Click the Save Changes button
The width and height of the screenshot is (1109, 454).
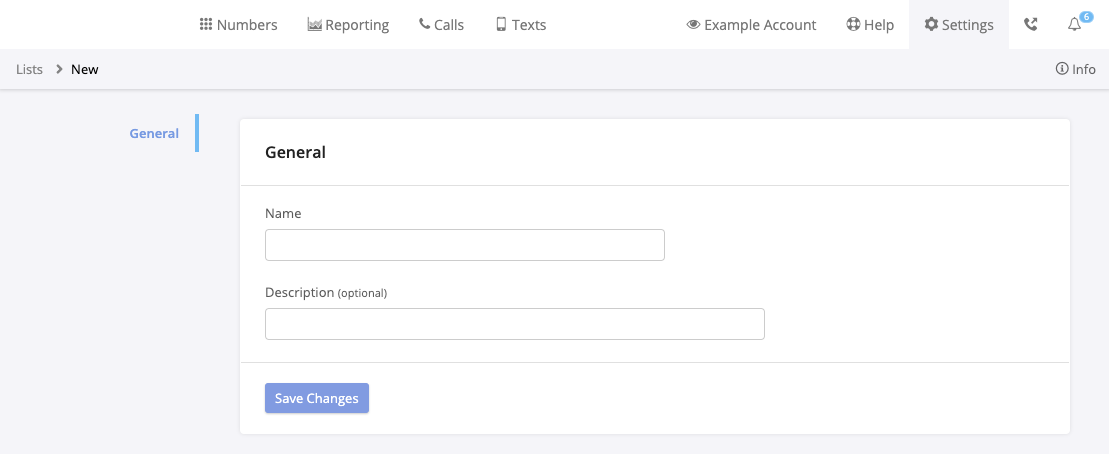click(317, 398)
